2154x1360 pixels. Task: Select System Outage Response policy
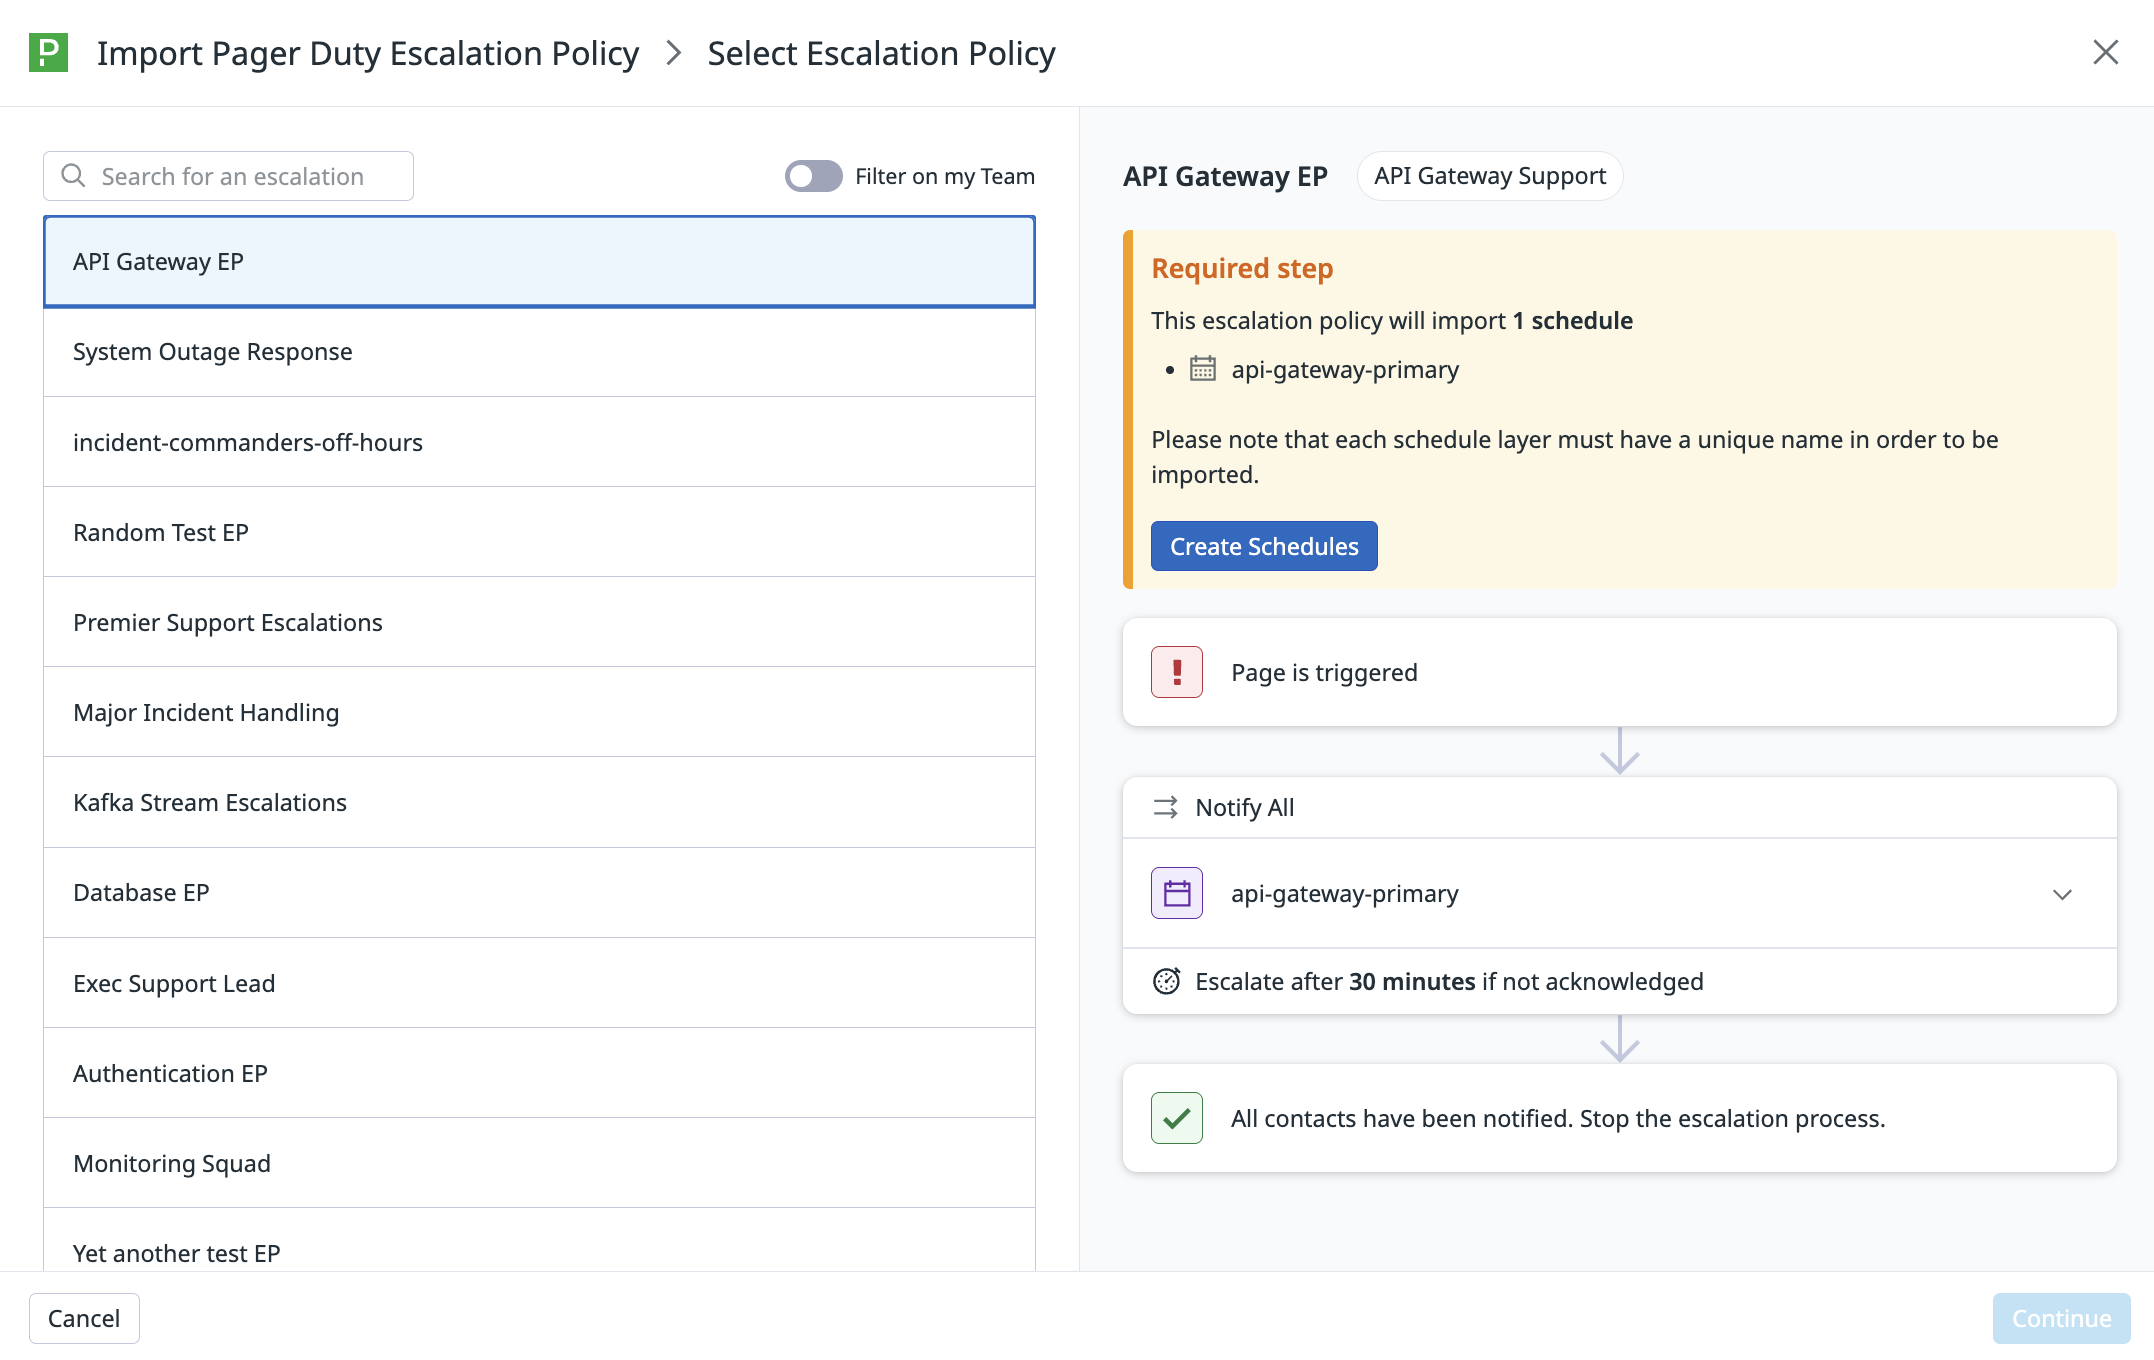[x=539, y=352]
